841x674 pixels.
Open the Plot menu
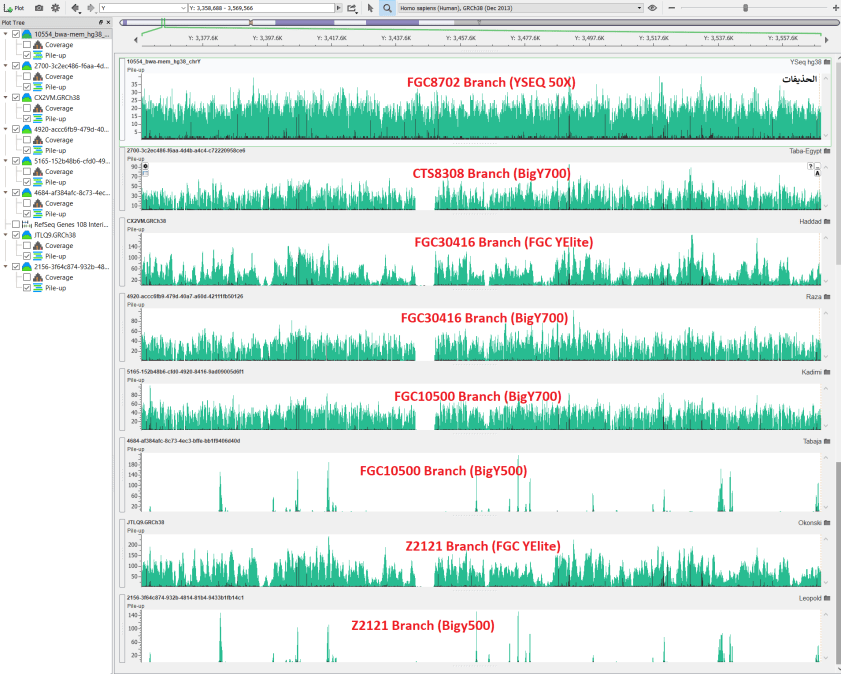[13, 7]
